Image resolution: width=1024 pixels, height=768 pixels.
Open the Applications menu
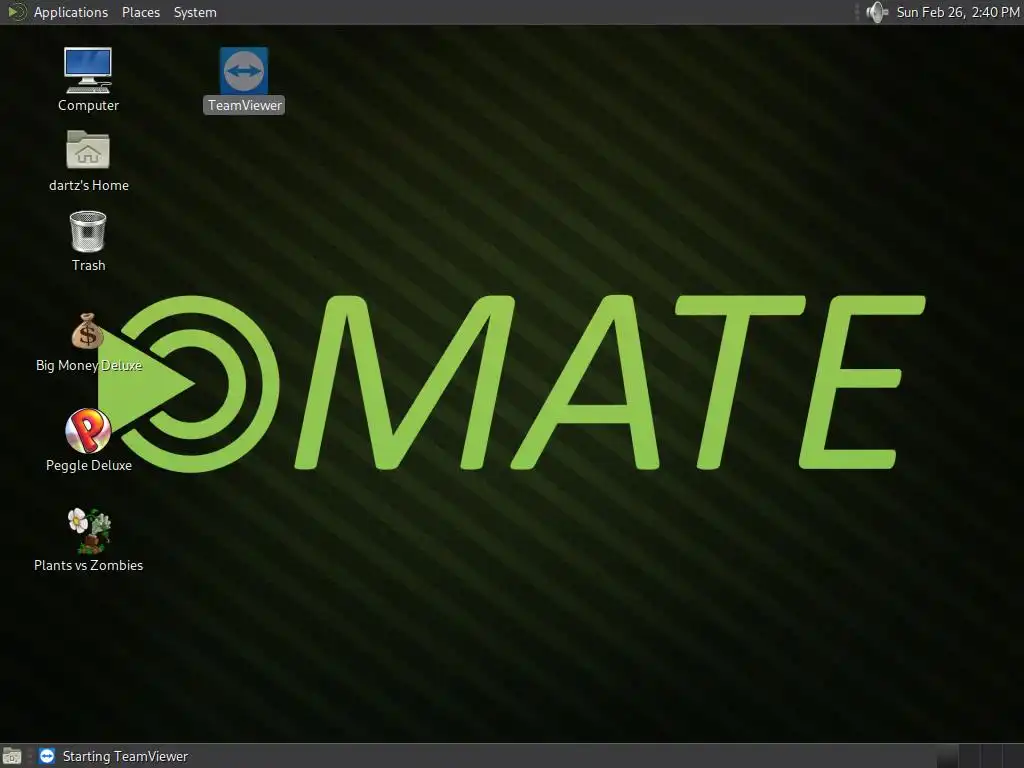[x=71, y=12]
